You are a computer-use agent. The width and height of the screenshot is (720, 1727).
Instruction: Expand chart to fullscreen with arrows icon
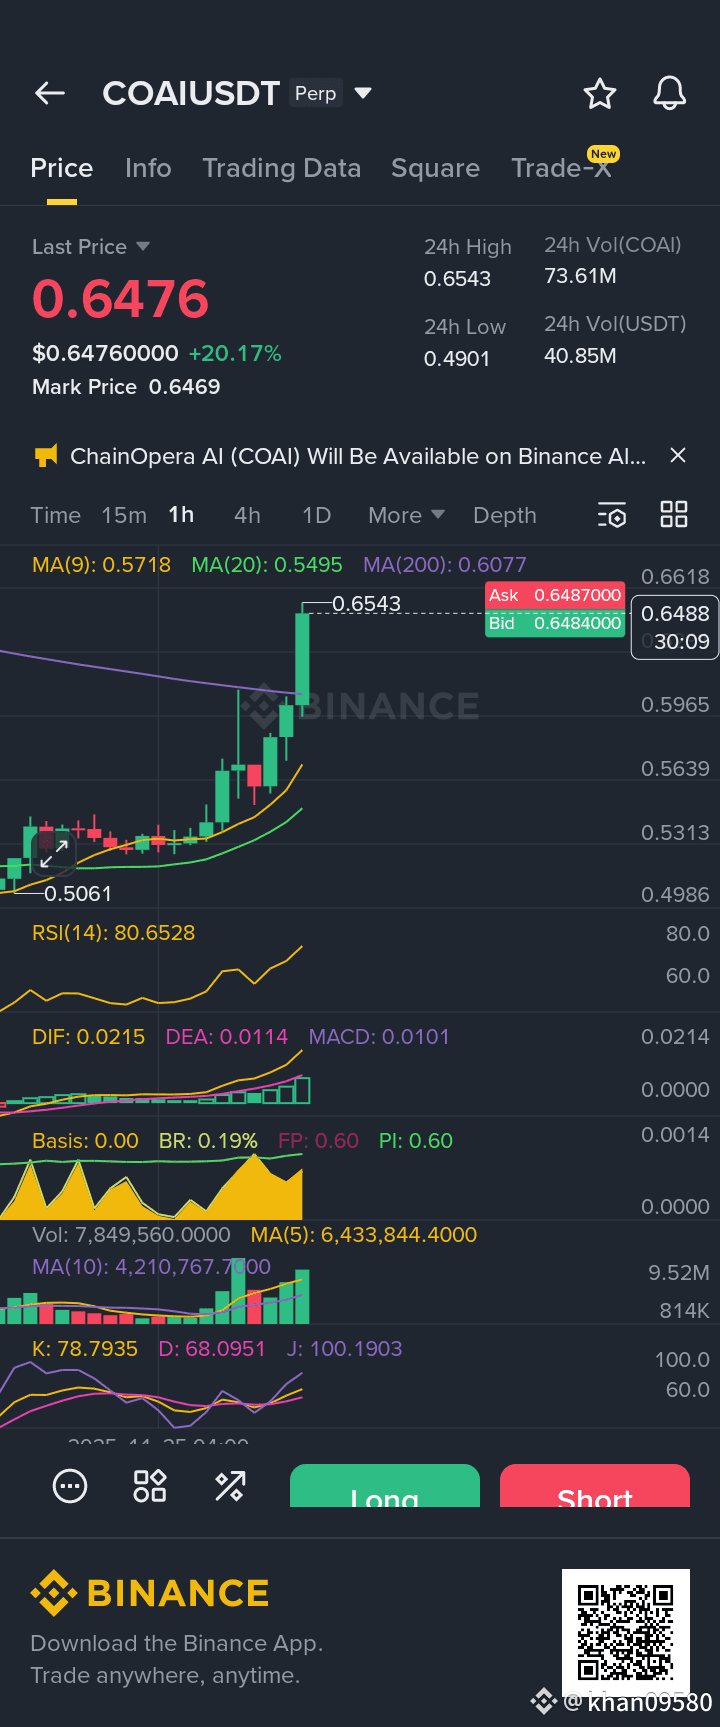point(54,854)
